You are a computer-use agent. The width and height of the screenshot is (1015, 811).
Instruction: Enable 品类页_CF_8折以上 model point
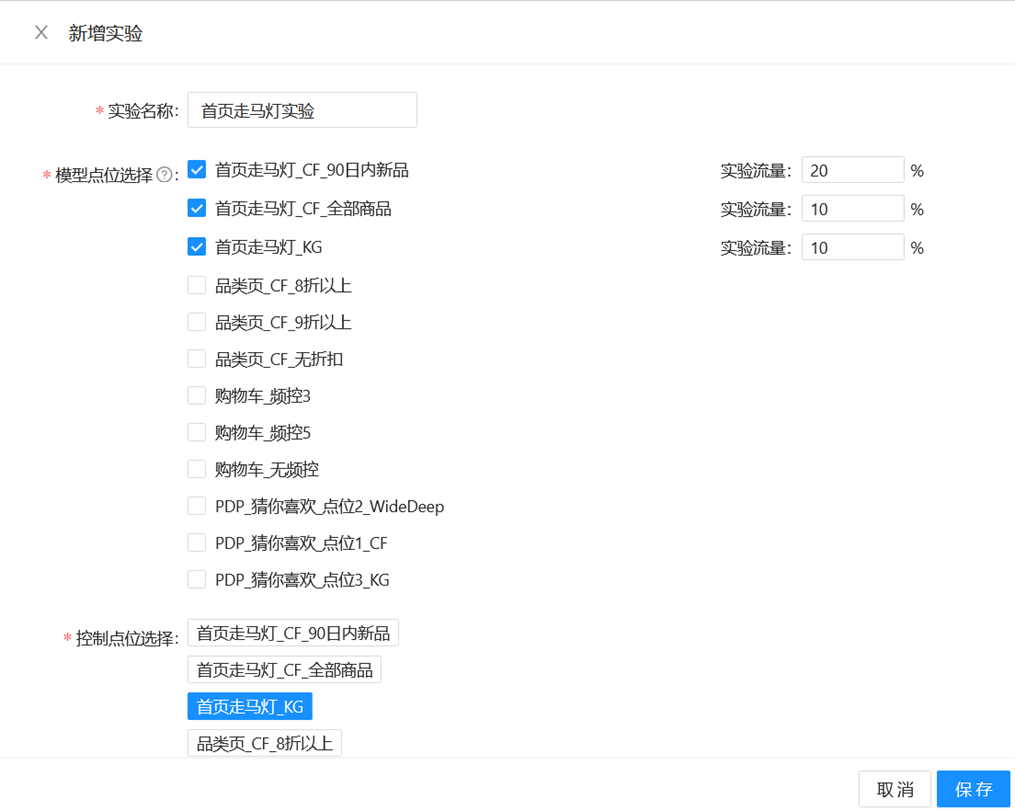click(x=197, y=285)
